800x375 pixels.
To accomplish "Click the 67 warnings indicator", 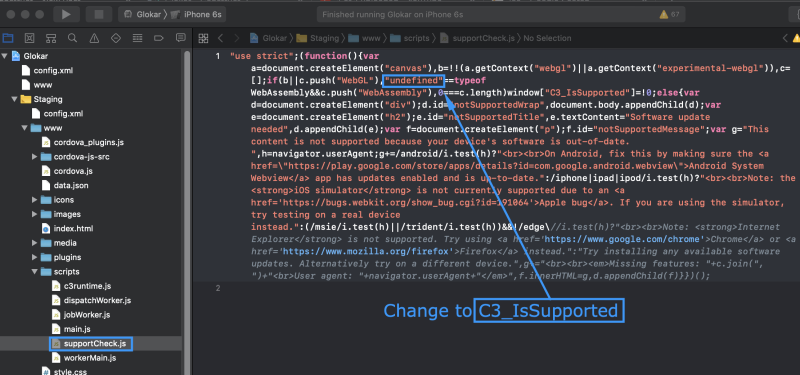I will 669,14.
